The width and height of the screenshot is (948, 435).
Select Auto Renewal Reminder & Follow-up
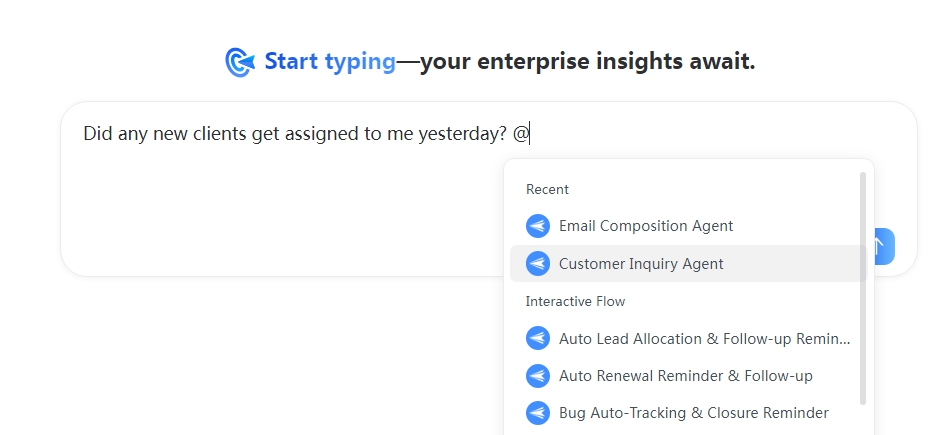pos(689,376)
